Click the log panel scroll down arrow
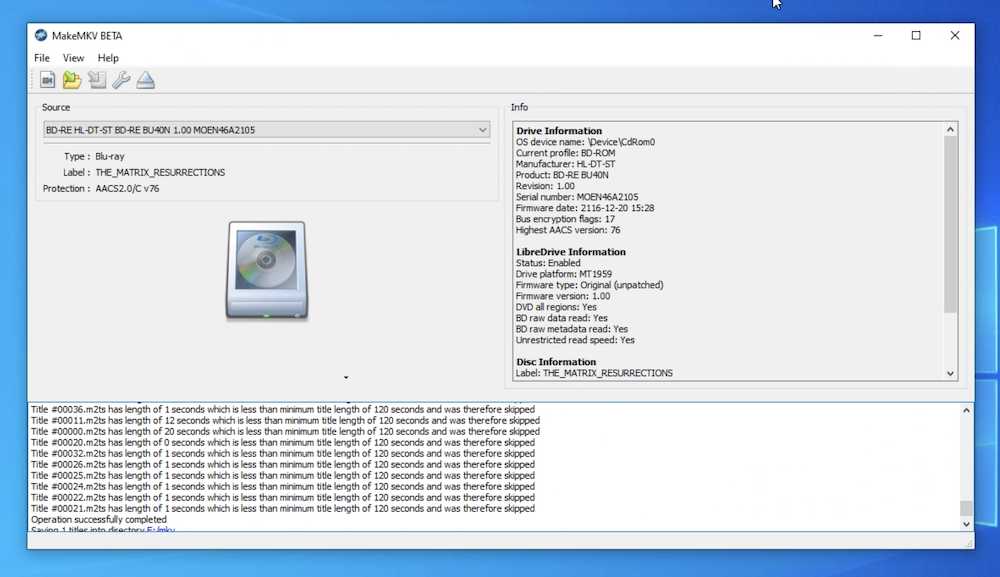Screen dimensions: 1000x577 (966, 523)
